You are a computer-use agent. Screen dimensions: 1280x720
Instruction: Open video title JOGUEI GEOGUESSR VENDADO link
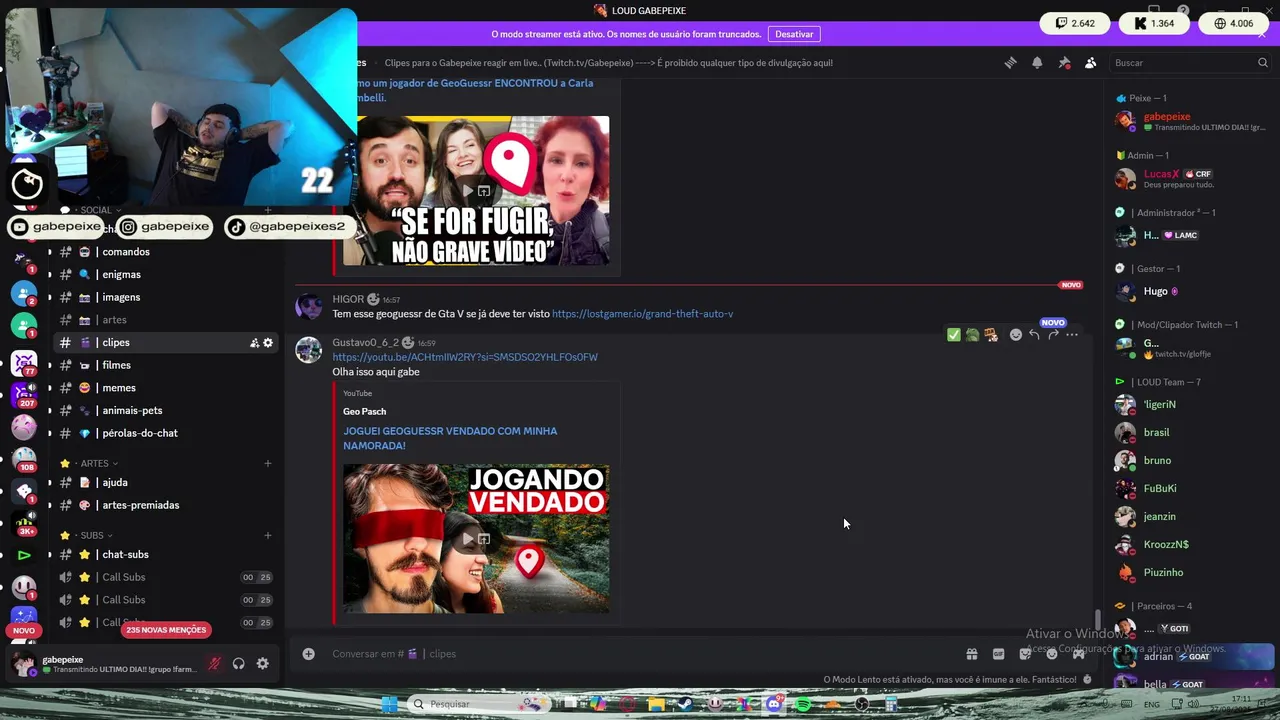coord(450,438)
